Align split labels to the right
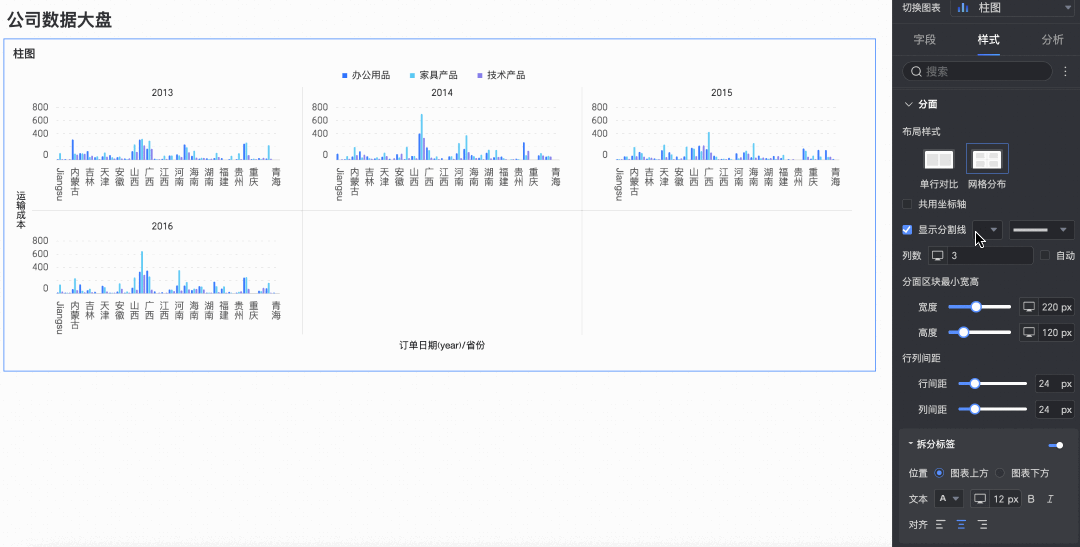 click(x=983, y=525)
